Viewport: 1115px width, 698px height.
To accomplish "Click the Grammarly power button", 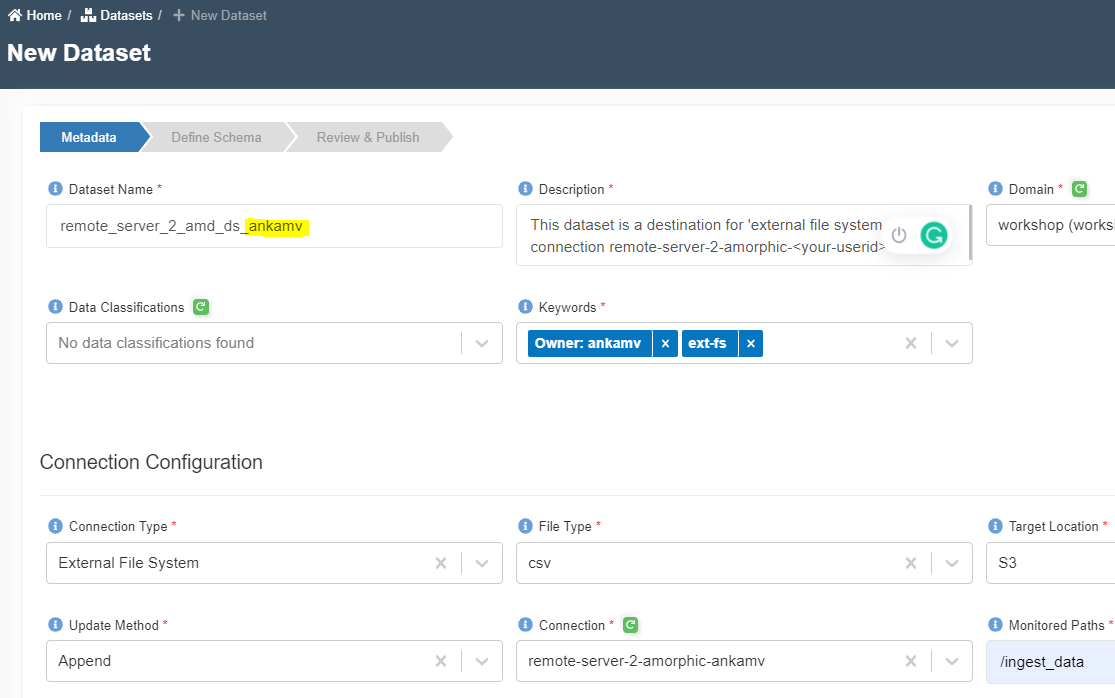I will click(899, 235).
